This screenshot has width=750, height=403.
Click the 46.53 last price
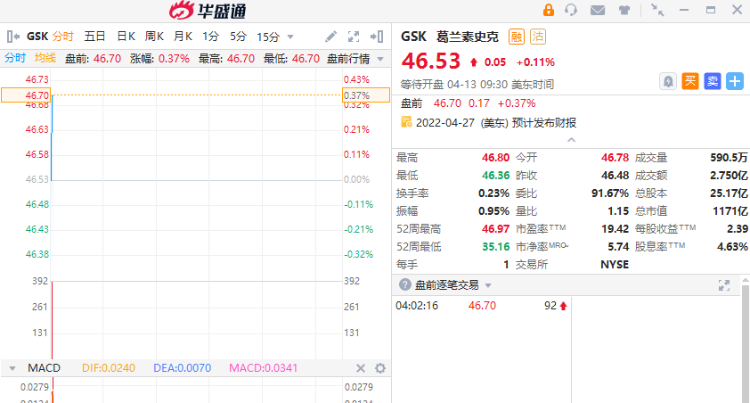click(431, 61)
